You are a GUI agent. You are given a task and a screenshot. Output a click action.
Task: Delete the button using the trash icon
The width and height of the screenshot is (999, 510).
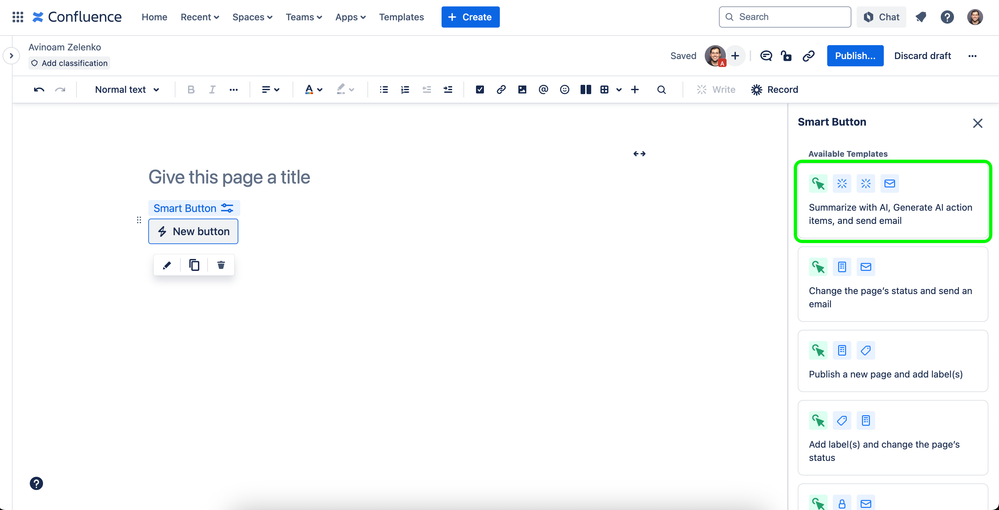[221, 265]
